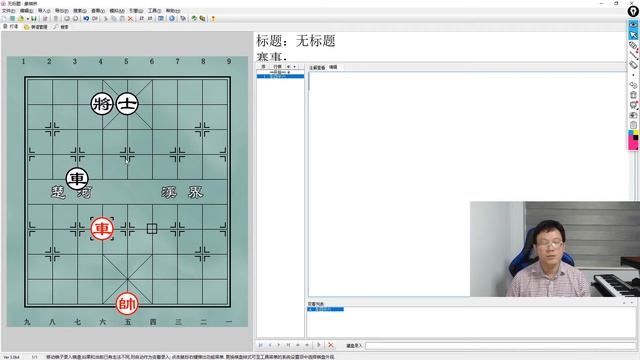The height and width of the screenshot is (360, 640).
Task: Click the trash can icon in annotation toolbar
Action: click(633, 95)
